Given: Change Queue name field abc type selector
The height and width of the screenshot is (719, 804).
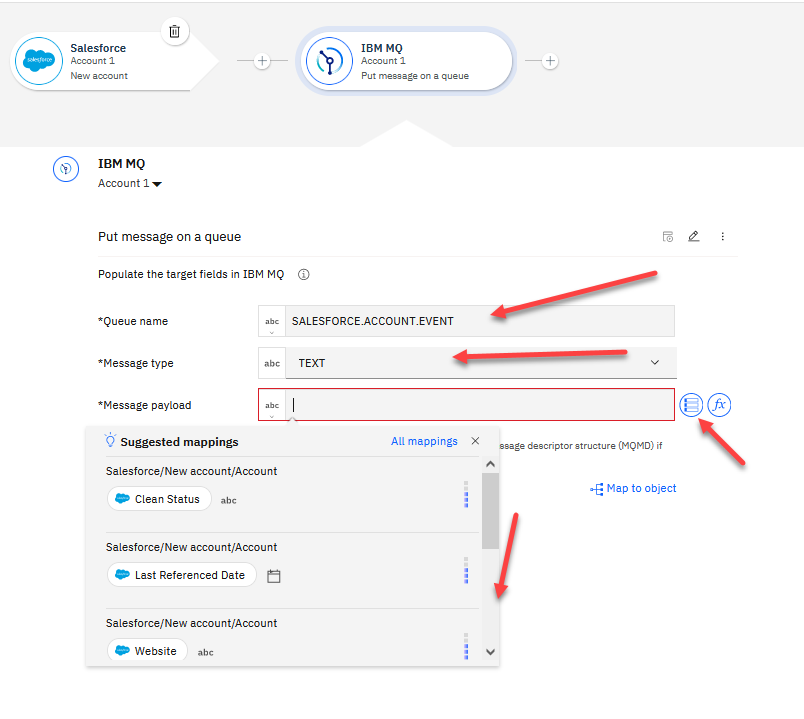Looking at the screenshot, I should [x=272, y=321].
